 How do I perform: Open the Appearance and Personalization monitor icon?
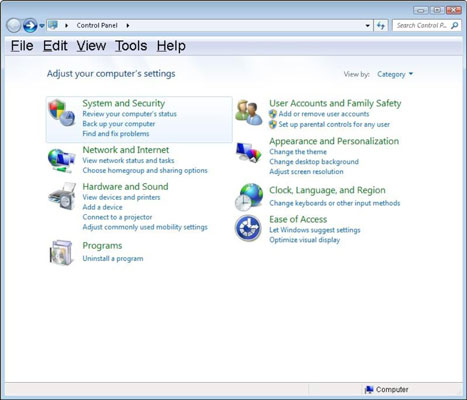(249, 152)
